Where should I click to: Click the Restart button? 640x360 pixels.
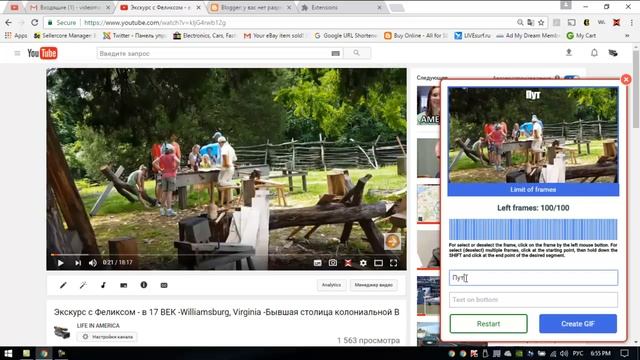[489, 324]
